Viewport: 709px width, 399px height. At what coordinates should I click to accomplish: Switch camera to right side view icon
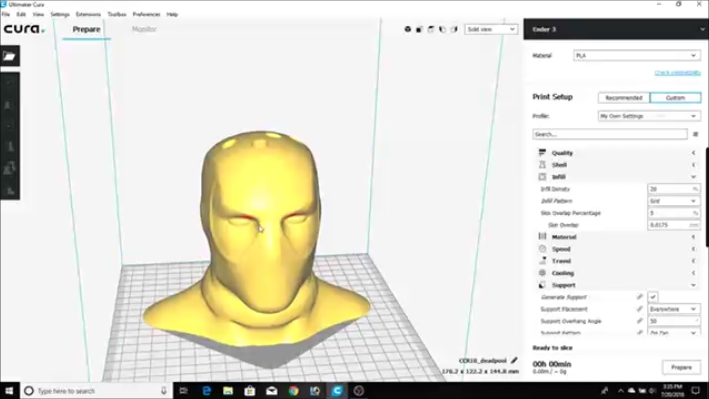tap(454, 29)
